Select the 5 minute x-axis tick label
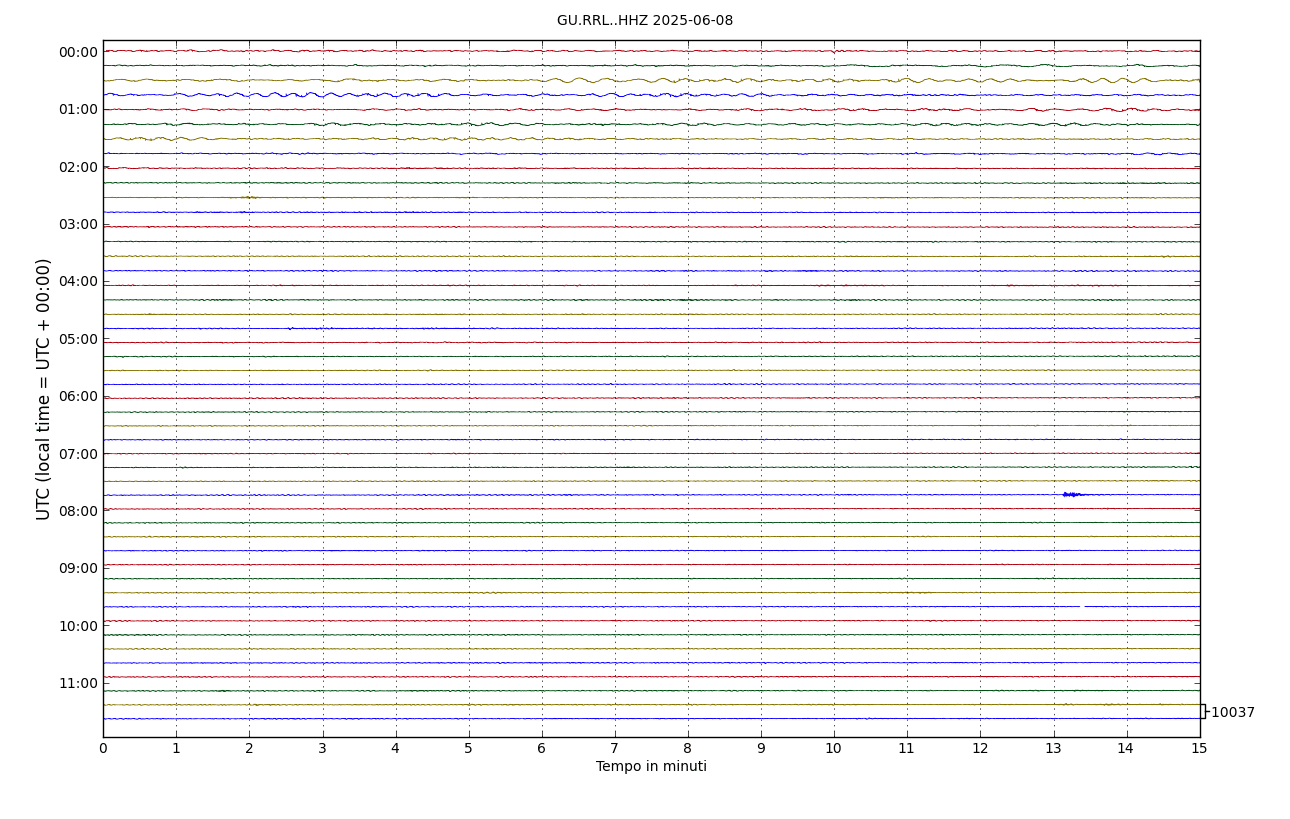Image resolution: width=1290 pixels, height=819 pixels. tap(468, 749)
